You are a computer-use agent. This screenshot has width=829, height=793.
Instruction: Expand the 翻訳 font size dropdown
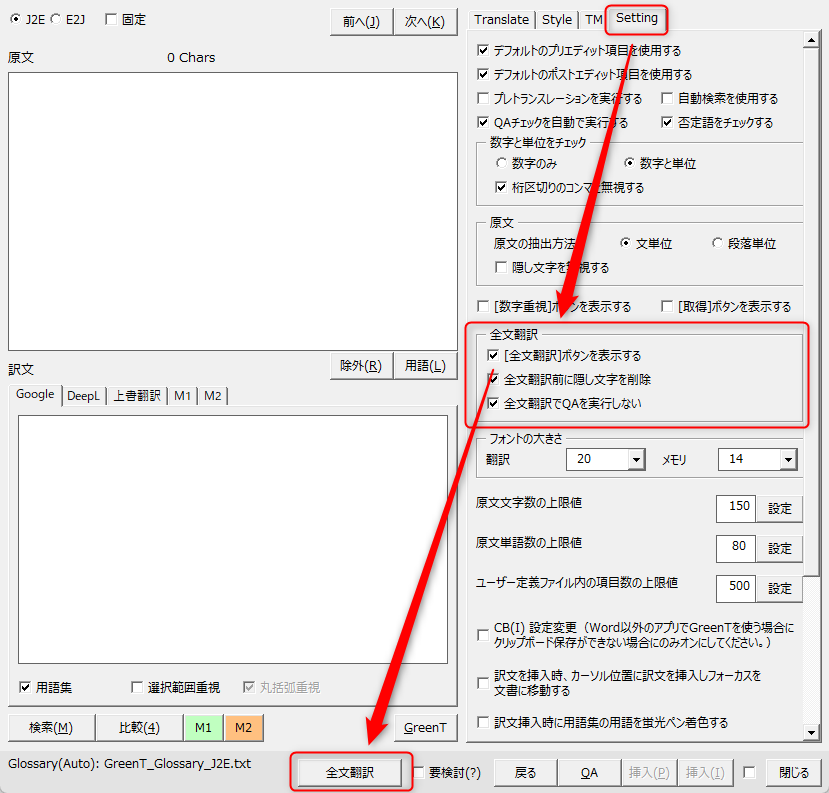pyautogui.click(x=636, y=459)
